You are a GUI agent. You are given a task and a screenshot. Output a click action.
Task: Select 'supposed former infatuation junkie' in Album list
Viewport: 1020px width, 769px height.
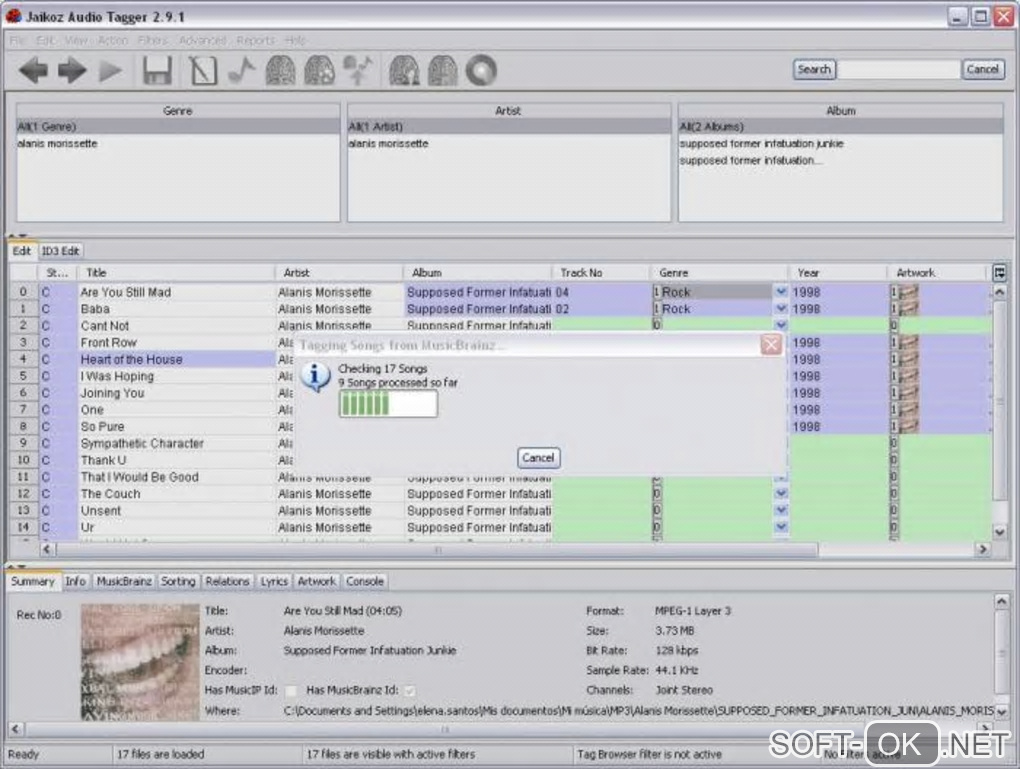pyautogui.click(x=840, y=143)
